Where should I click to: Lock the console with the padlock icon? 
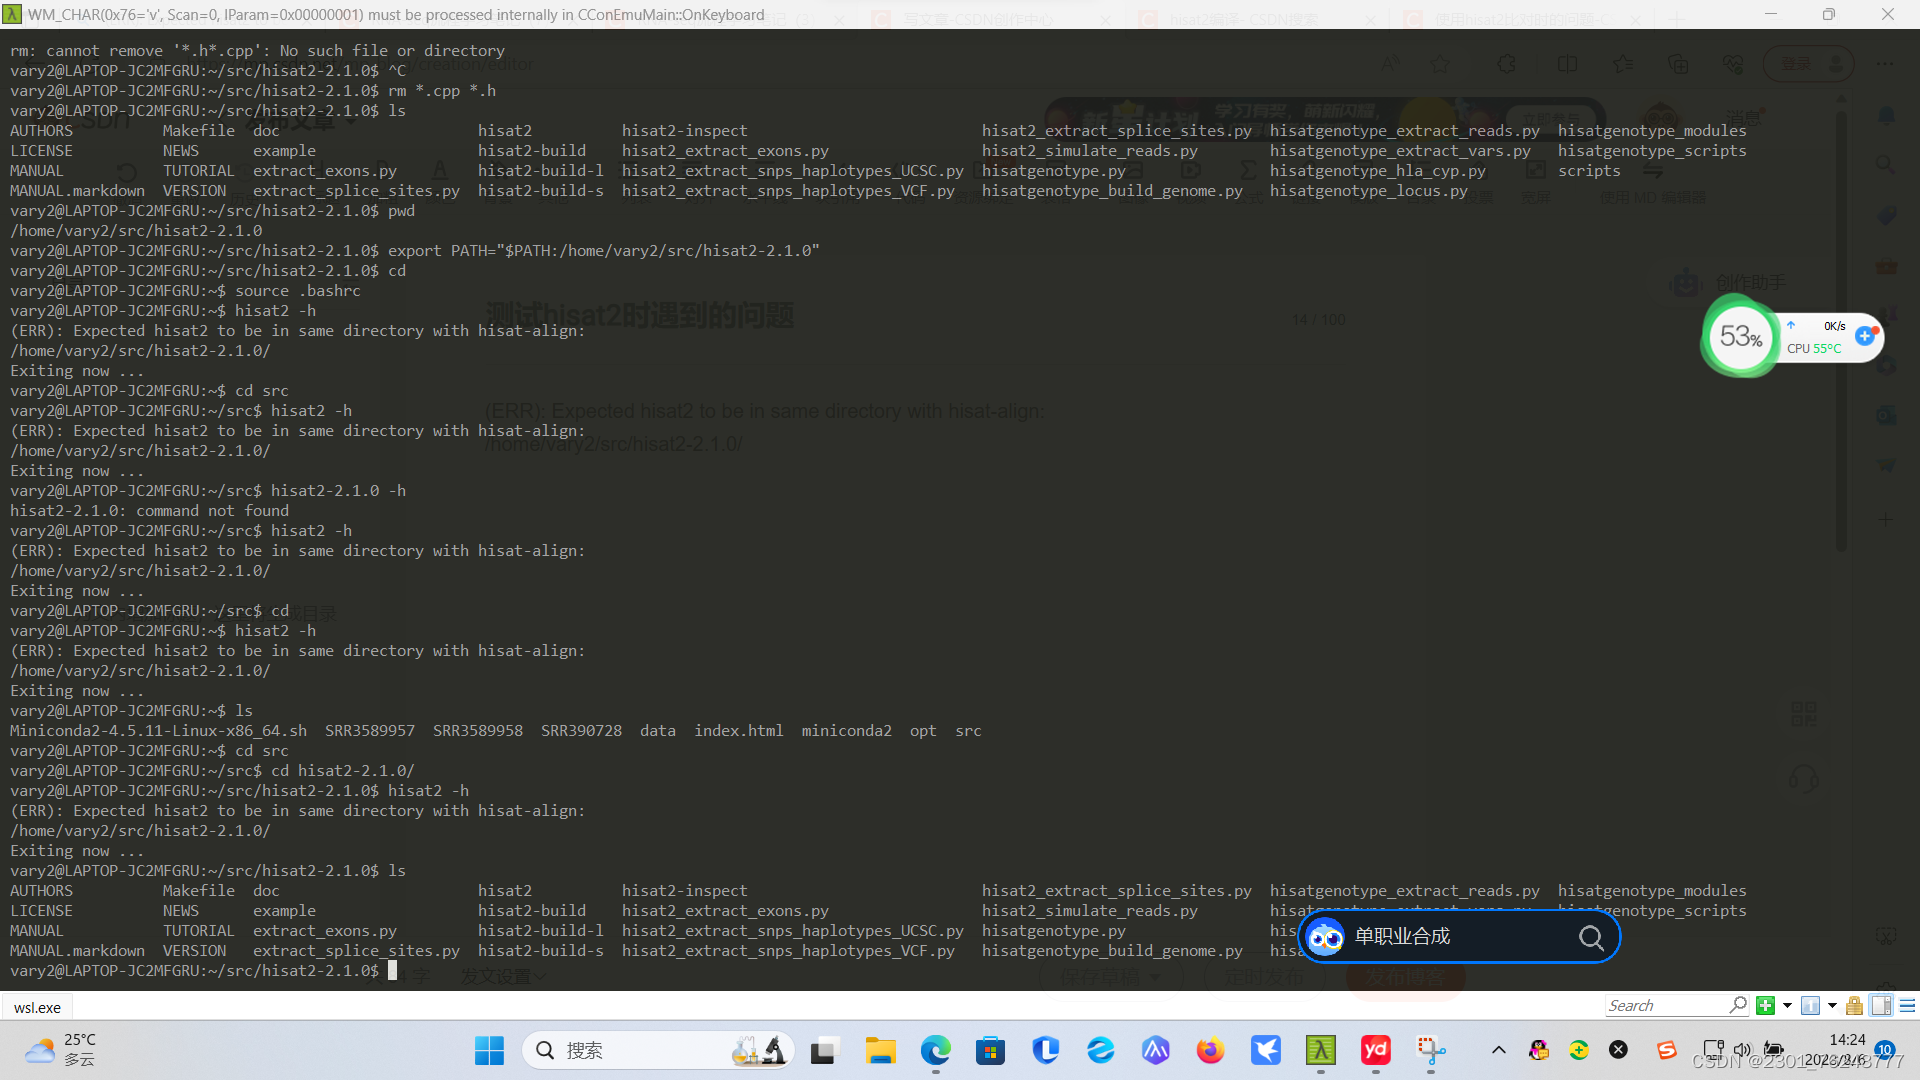[x=1854, y=1005]
